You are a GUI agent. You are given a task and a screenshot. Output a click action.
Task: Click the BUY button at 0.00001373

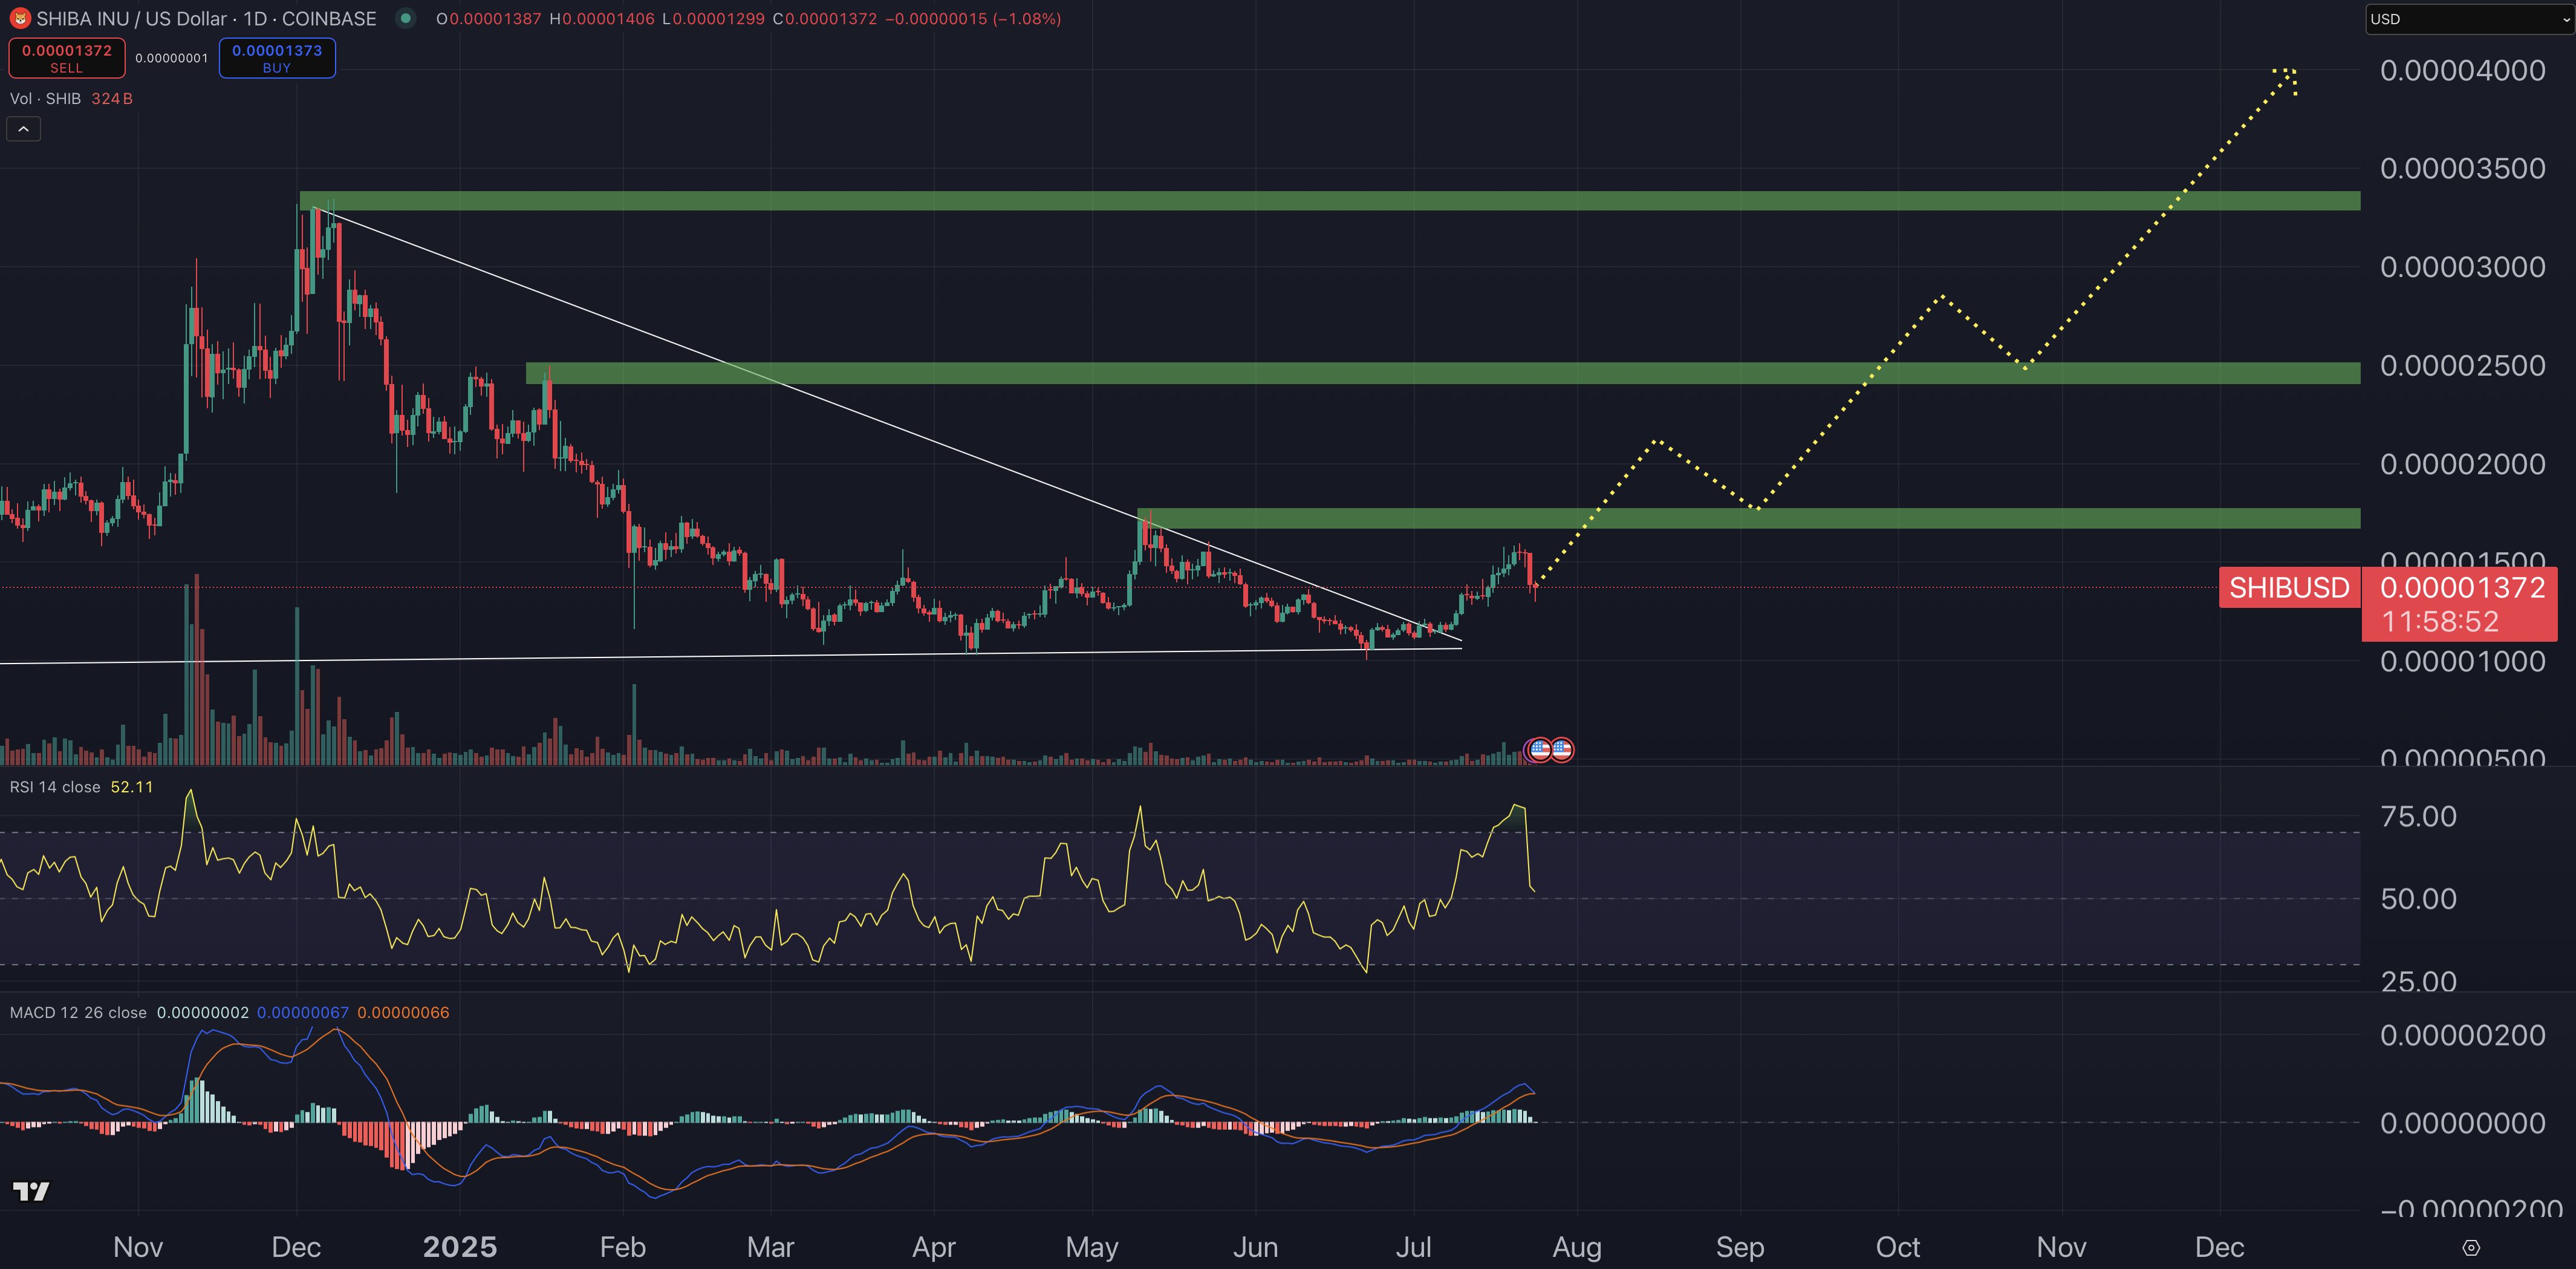point(277,57)
